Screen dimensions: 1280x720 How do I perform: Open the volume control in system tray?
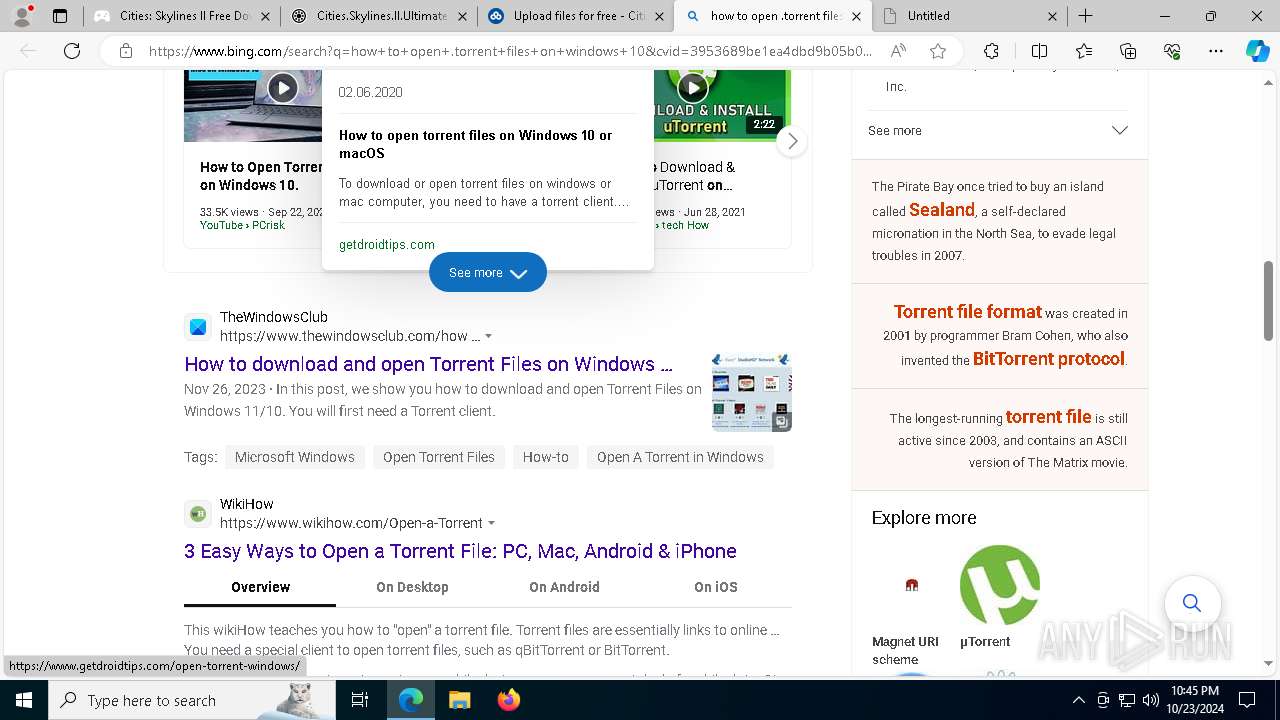(x=1150, y=700)
